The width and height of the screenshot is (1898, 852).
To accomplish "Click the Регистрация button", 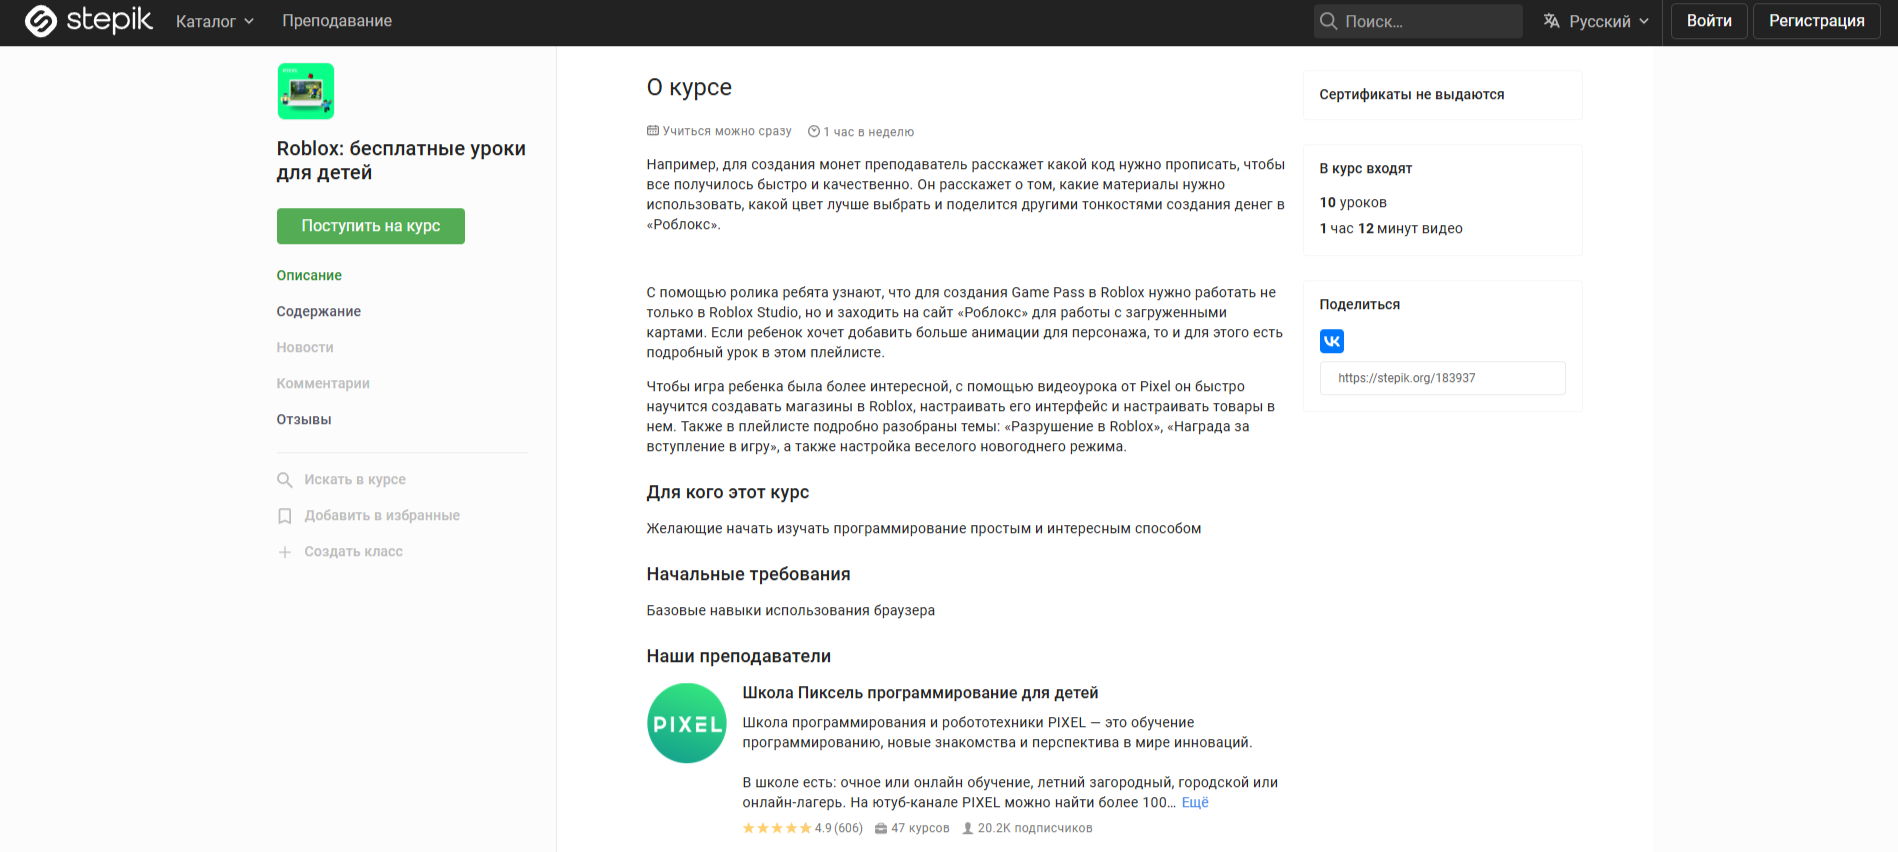I will [x=1816, y=21].
